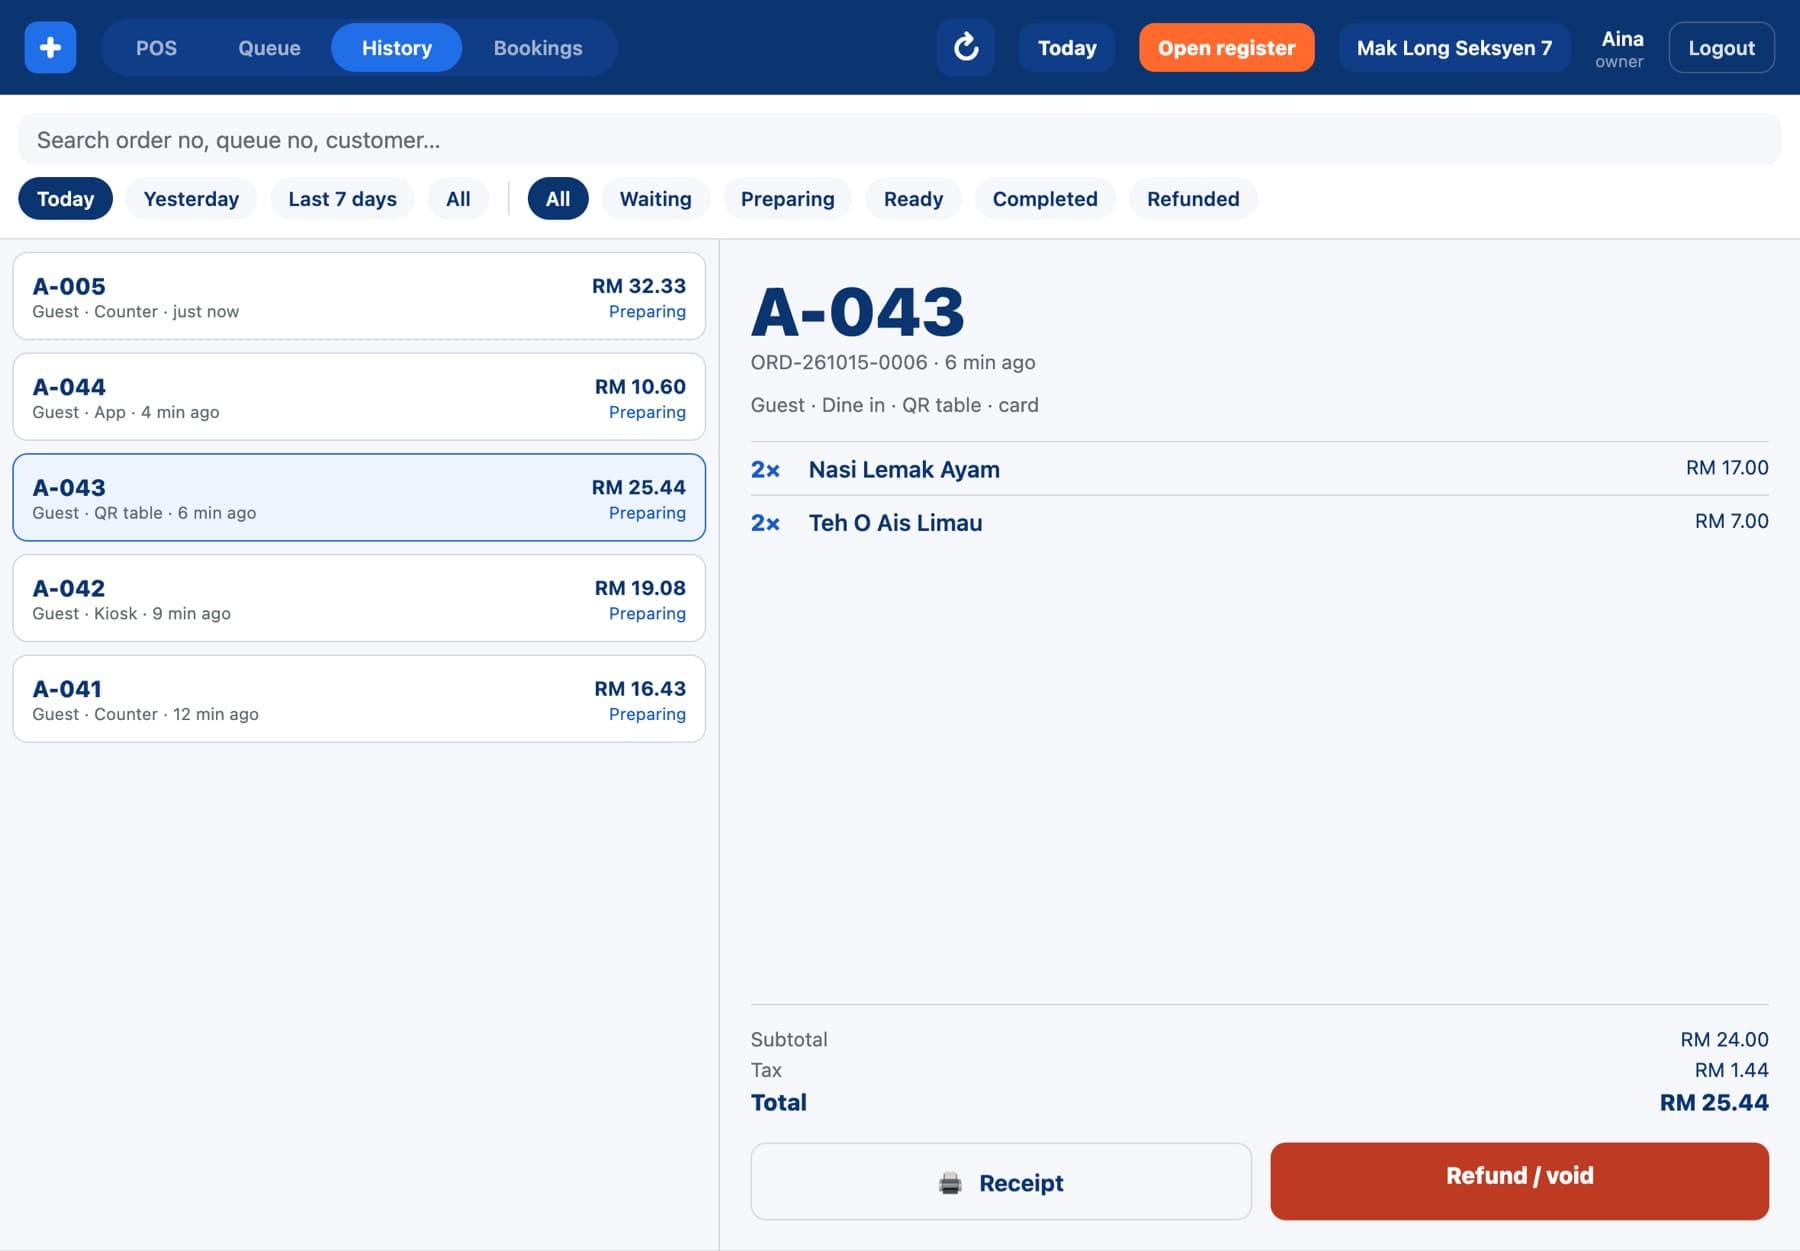
Task: Click the RM 7.00 item price
Action: tap(1731, 521)
